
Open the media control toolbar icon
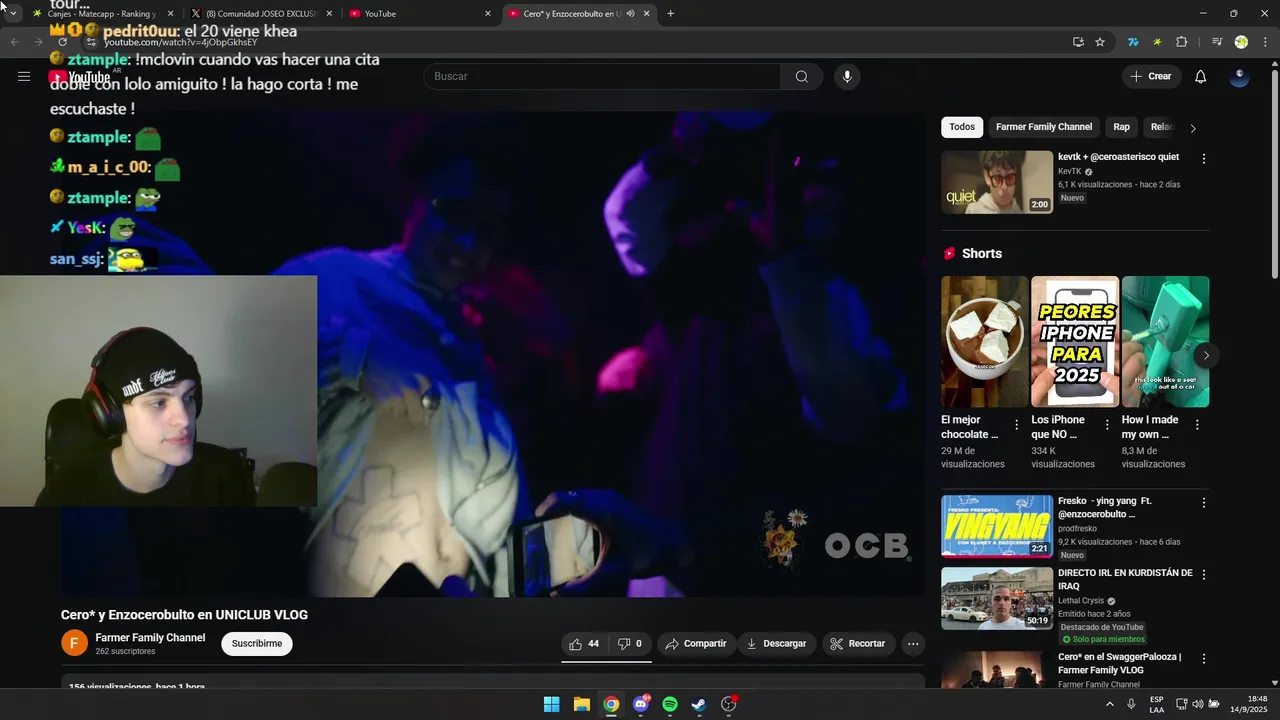pos(1217,42)
